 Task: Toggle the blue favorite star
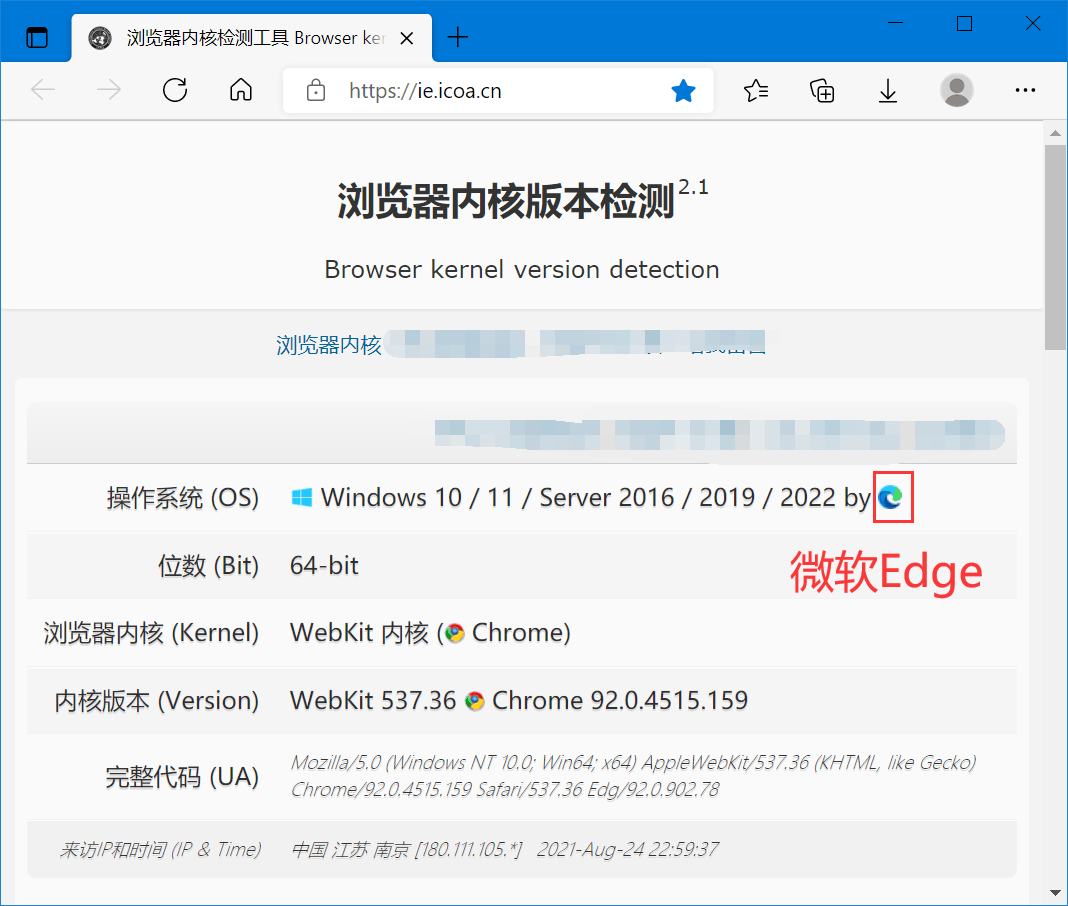pyautogui.click(x=683, y=90)
